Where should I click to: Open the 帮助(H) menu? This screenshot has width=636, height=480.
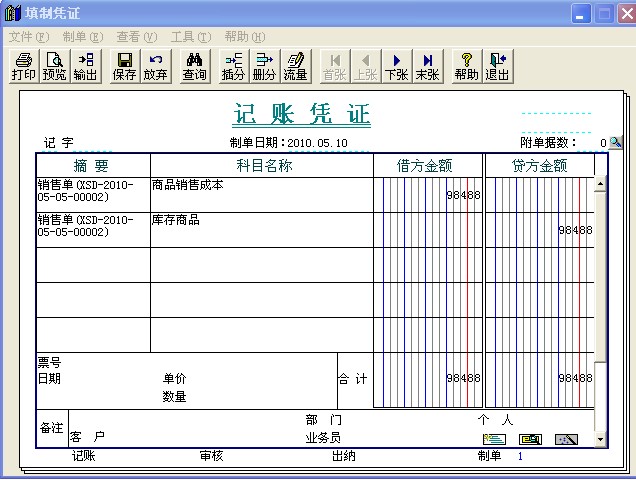[245, 37]
